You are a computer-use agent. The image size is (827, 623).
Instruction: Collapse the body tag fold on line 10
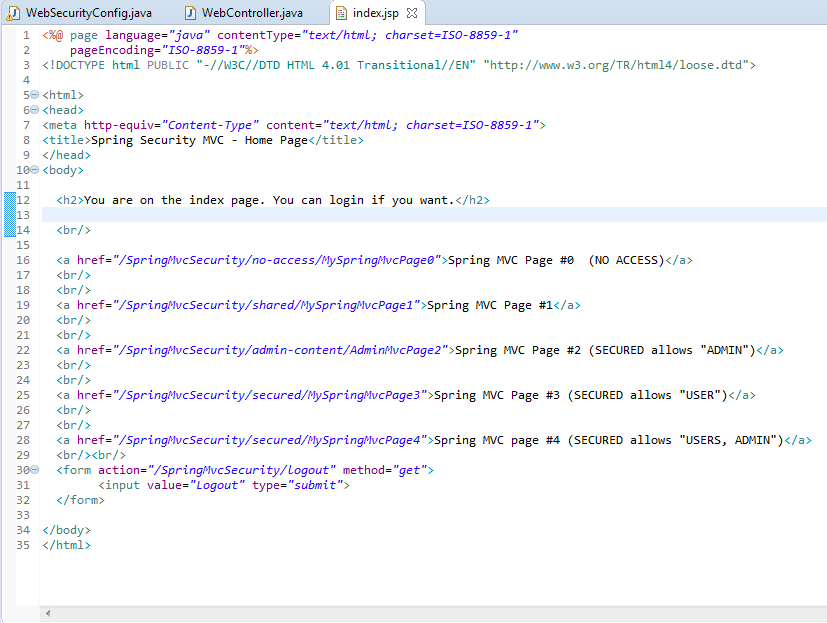pyautogui.click(x=35, y=170)
